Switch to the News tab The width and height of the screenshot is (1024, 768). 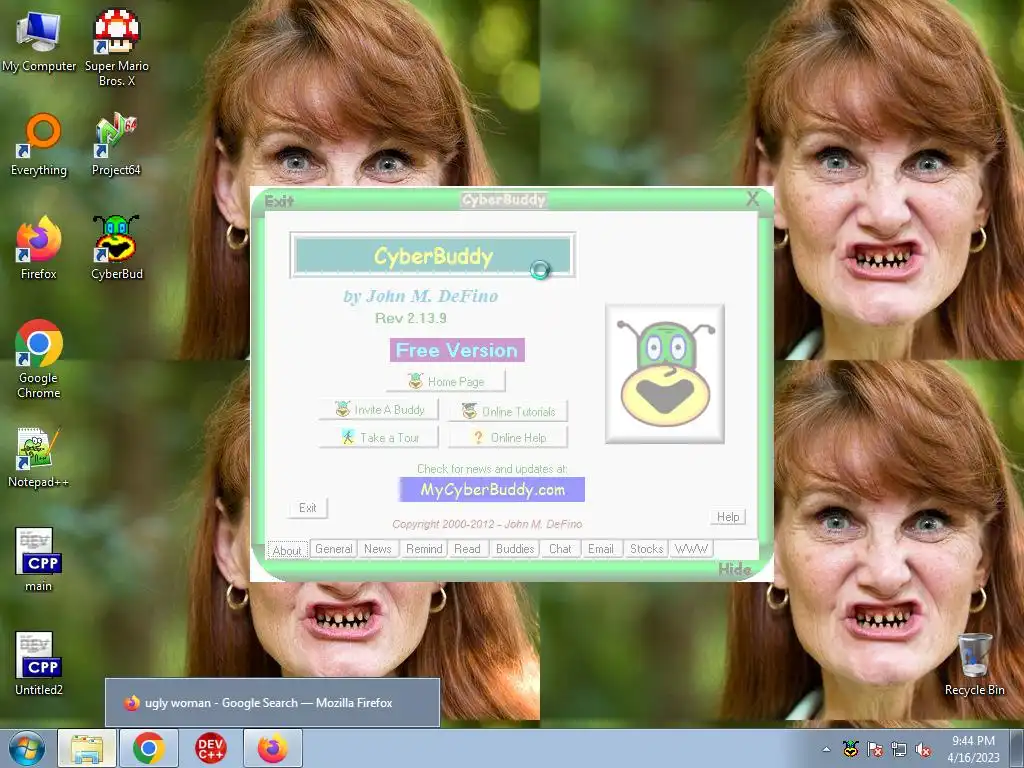[377, 549]
